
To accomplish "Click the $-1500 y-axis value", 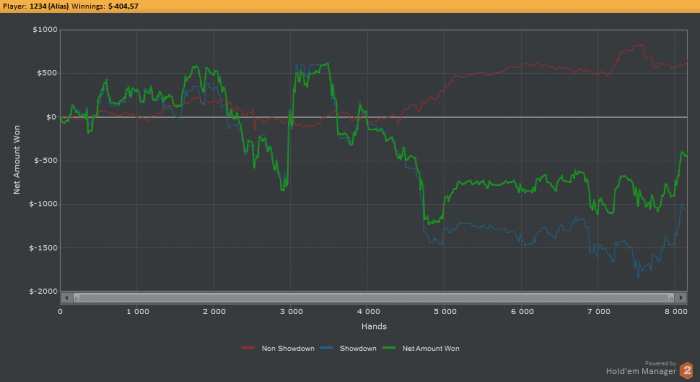I will tap(44, 248).
